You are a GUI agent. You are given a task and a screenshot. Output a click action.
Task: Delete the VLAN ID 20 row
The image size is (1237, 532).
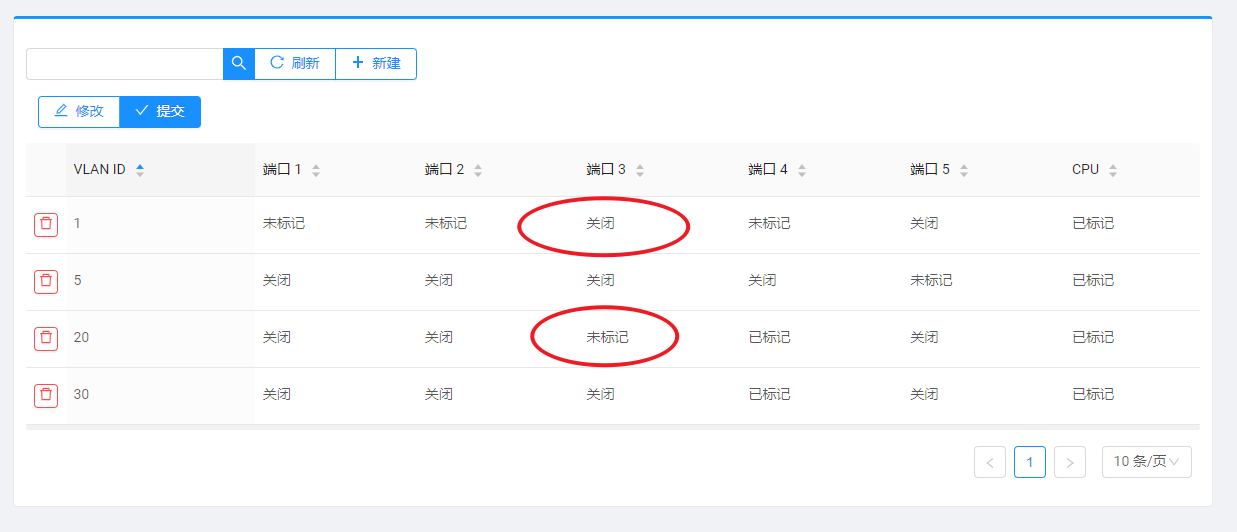[x=46, y=338]
